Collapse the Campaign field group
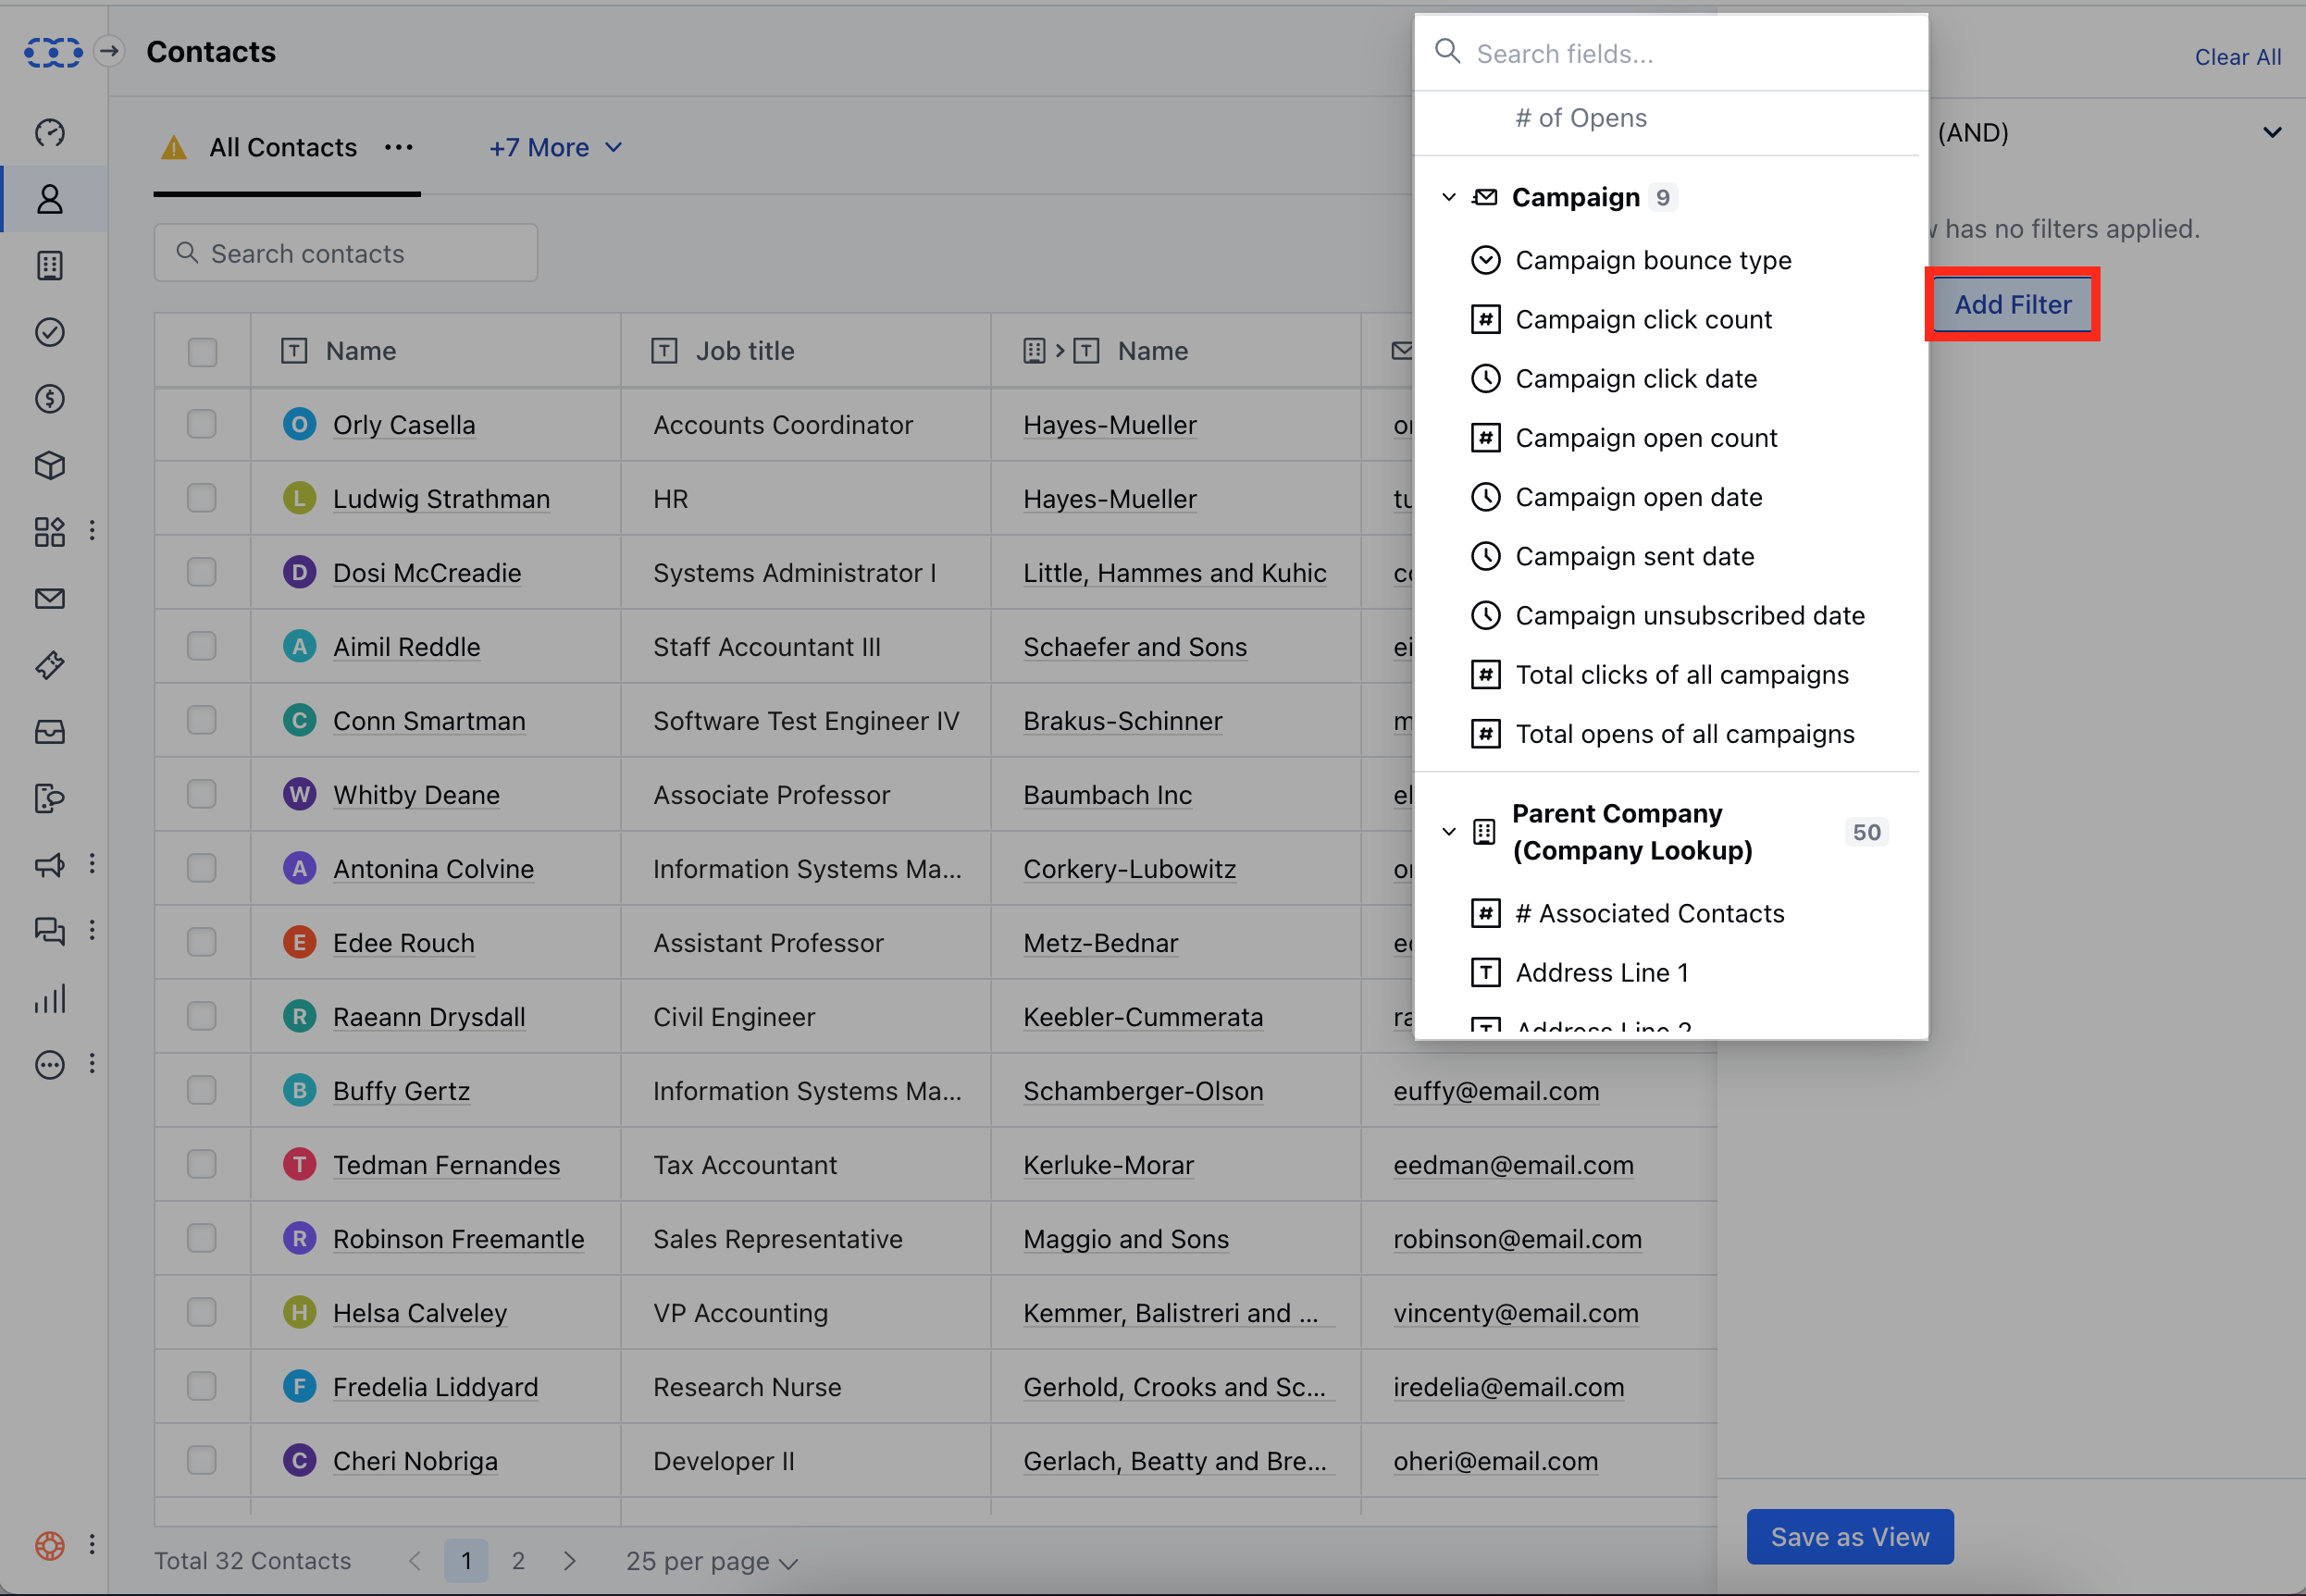The image size is (2306, 1596). click(1449, 196)
